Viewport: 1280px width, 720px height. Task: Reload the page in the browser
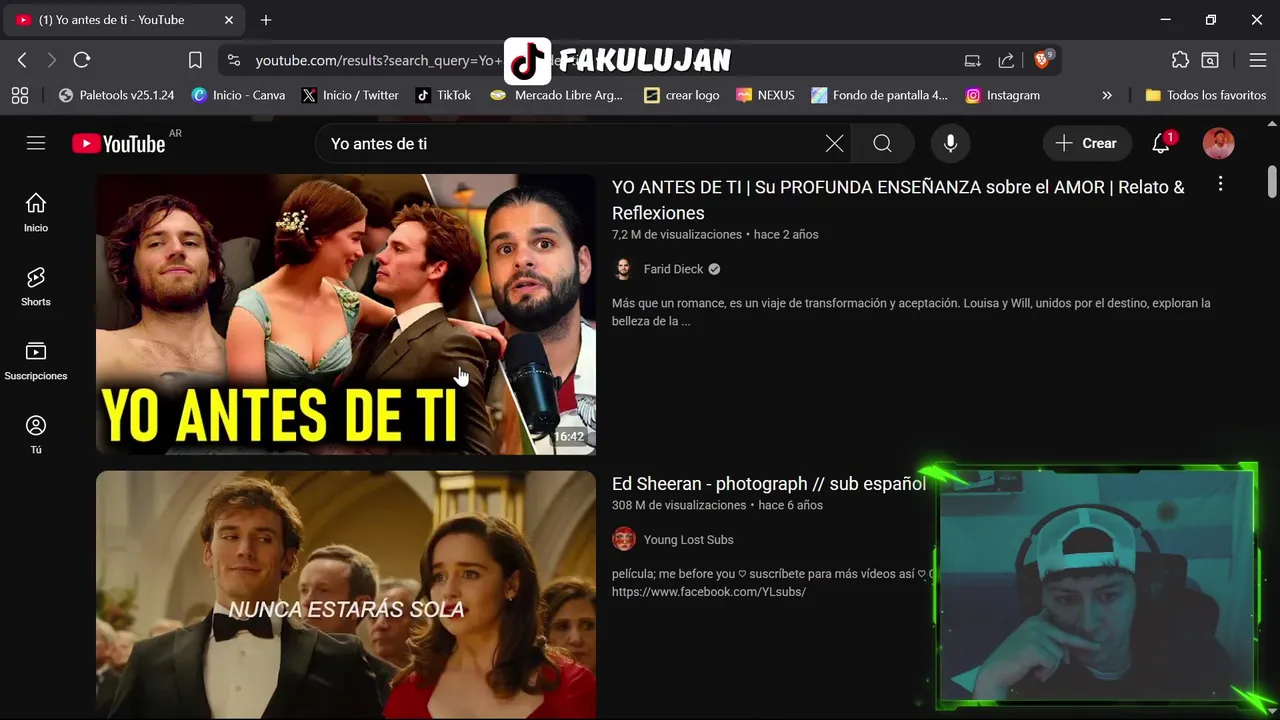pos(82,60)
